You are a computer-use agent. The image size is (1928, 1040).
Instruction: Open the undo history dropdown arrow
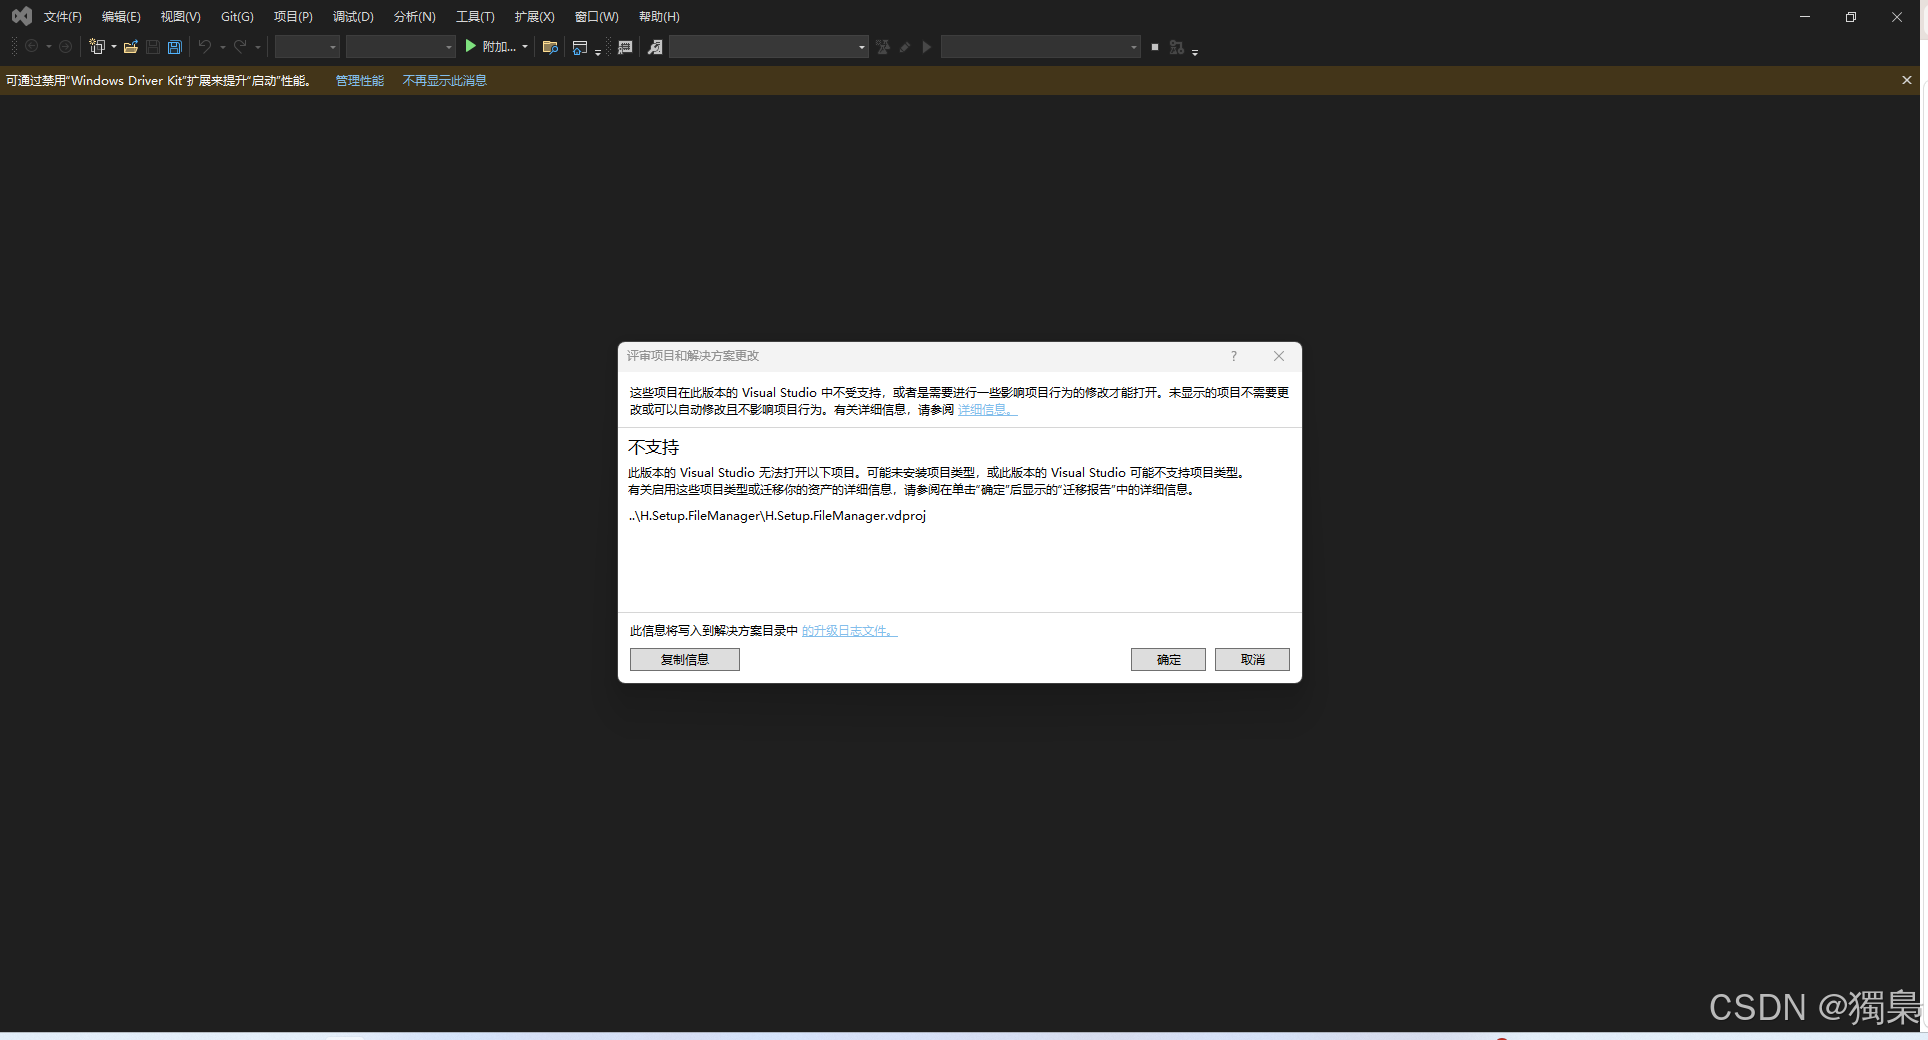point(222,47)
